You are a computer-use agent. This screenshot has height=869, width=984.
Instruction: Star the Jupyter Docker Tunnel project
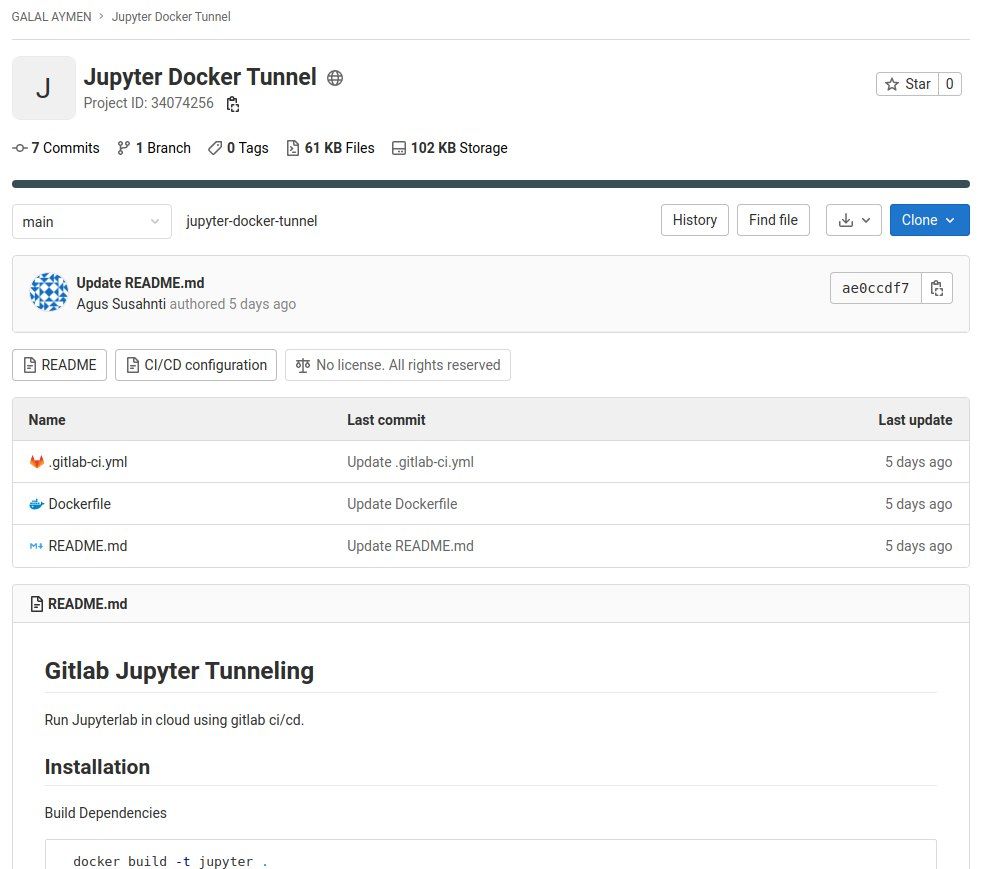click(x=908, y=84)
